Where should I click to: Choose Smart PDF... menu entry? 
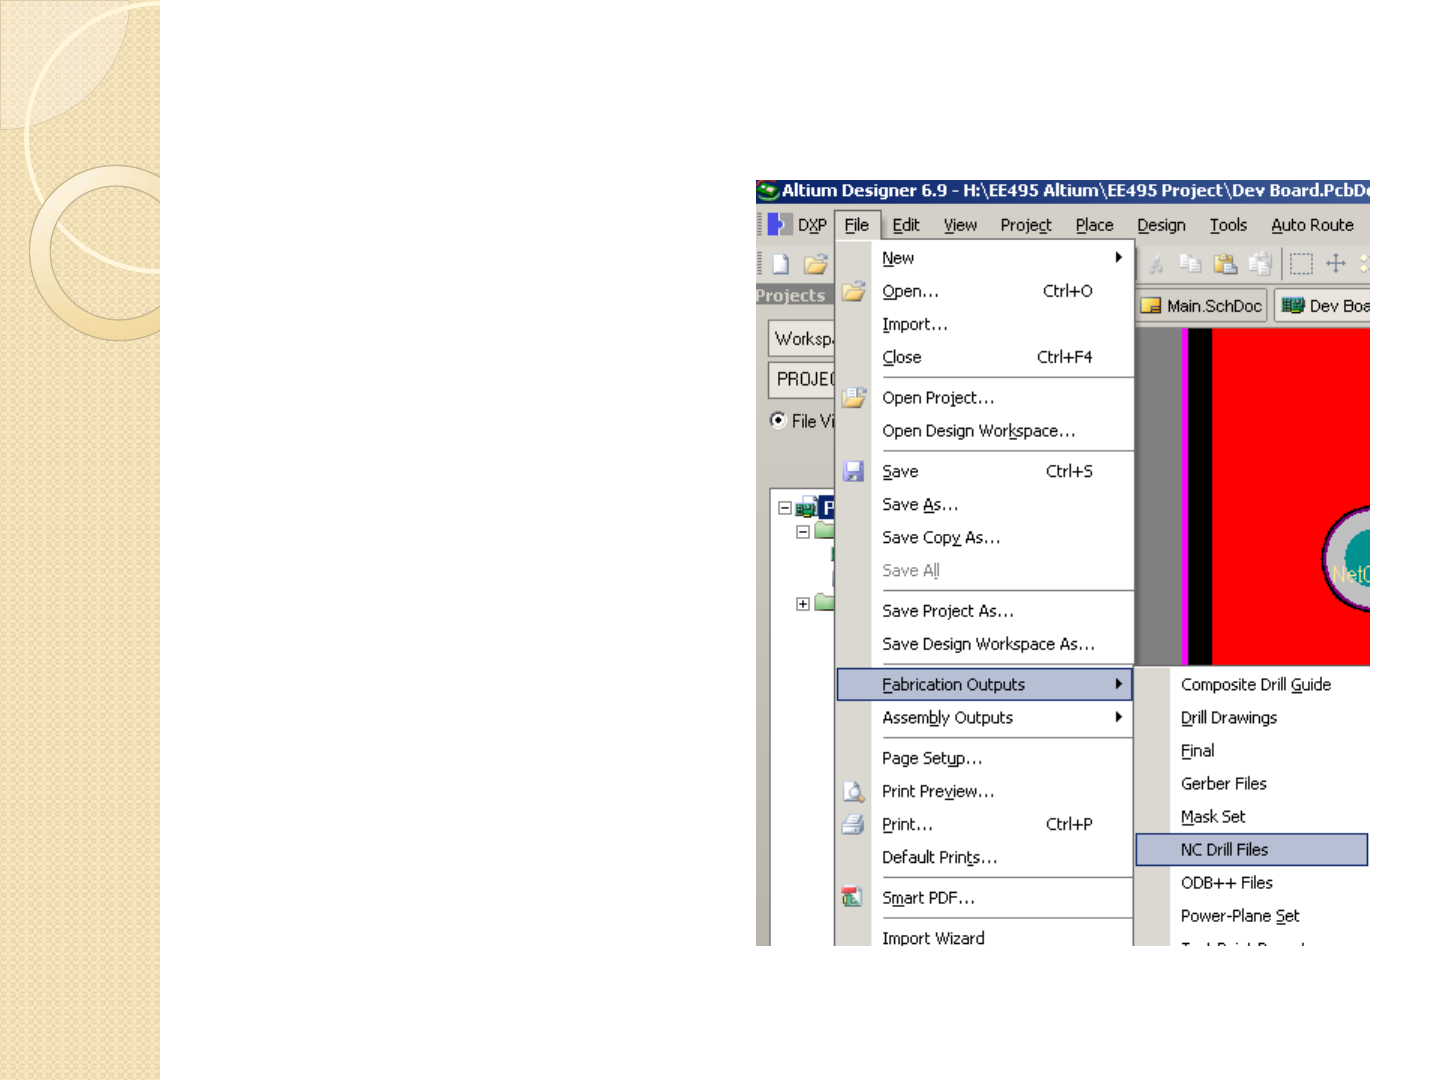pyautogui.click(x=985, y=898)
